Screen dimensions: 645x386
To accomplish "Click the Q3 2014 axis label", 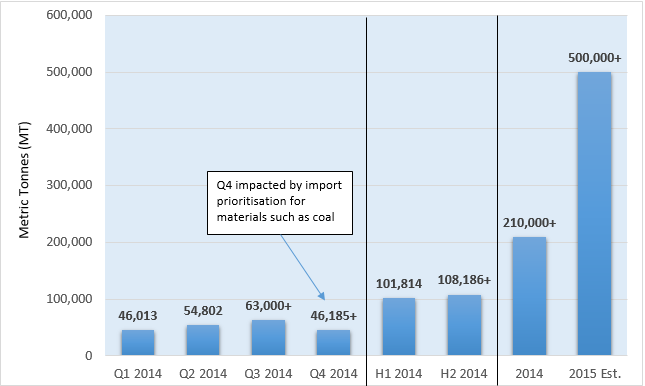I will 268,374.
